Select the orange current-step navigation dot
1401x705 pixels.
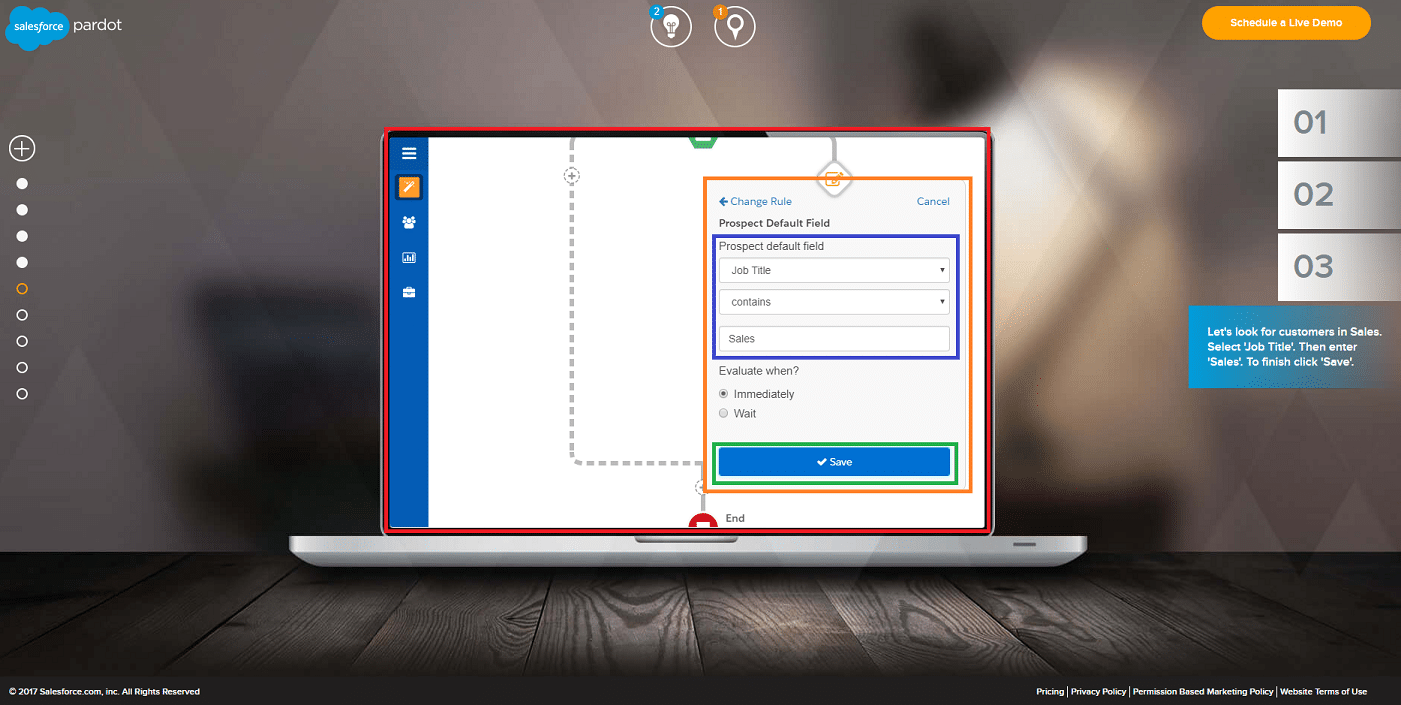[22, 289]
